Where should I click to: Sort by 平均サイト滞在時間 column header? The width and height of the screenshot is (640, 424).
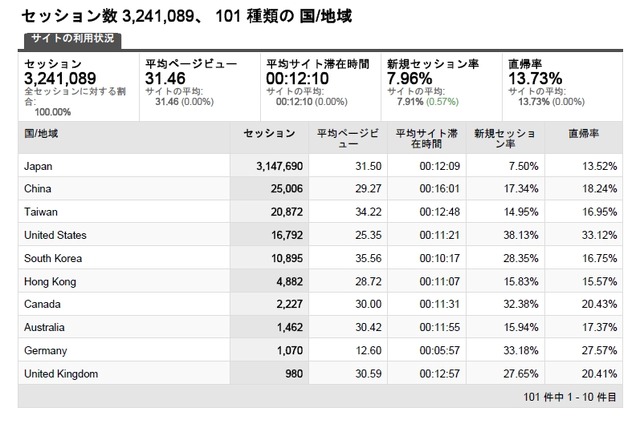click(x=427, y=138)
